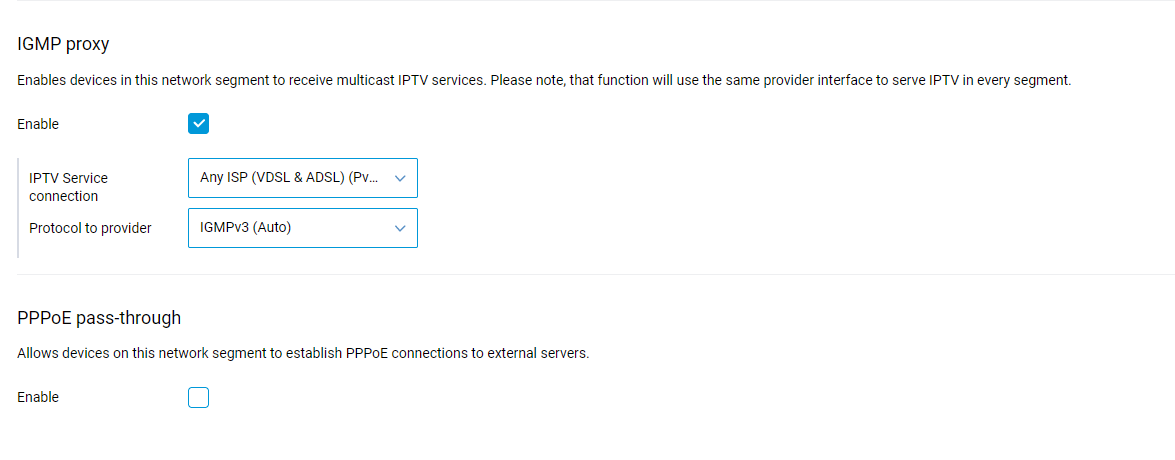The width and height of the screenshot is (1175, 460).
Task: Click the 'Protocol to provider' field label
Action: tap(90, 229)
